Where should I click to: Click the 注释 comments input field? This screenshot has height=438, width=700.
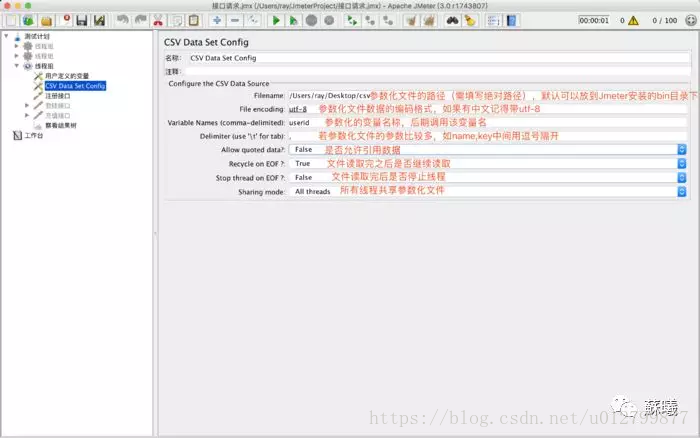point(438,71)
